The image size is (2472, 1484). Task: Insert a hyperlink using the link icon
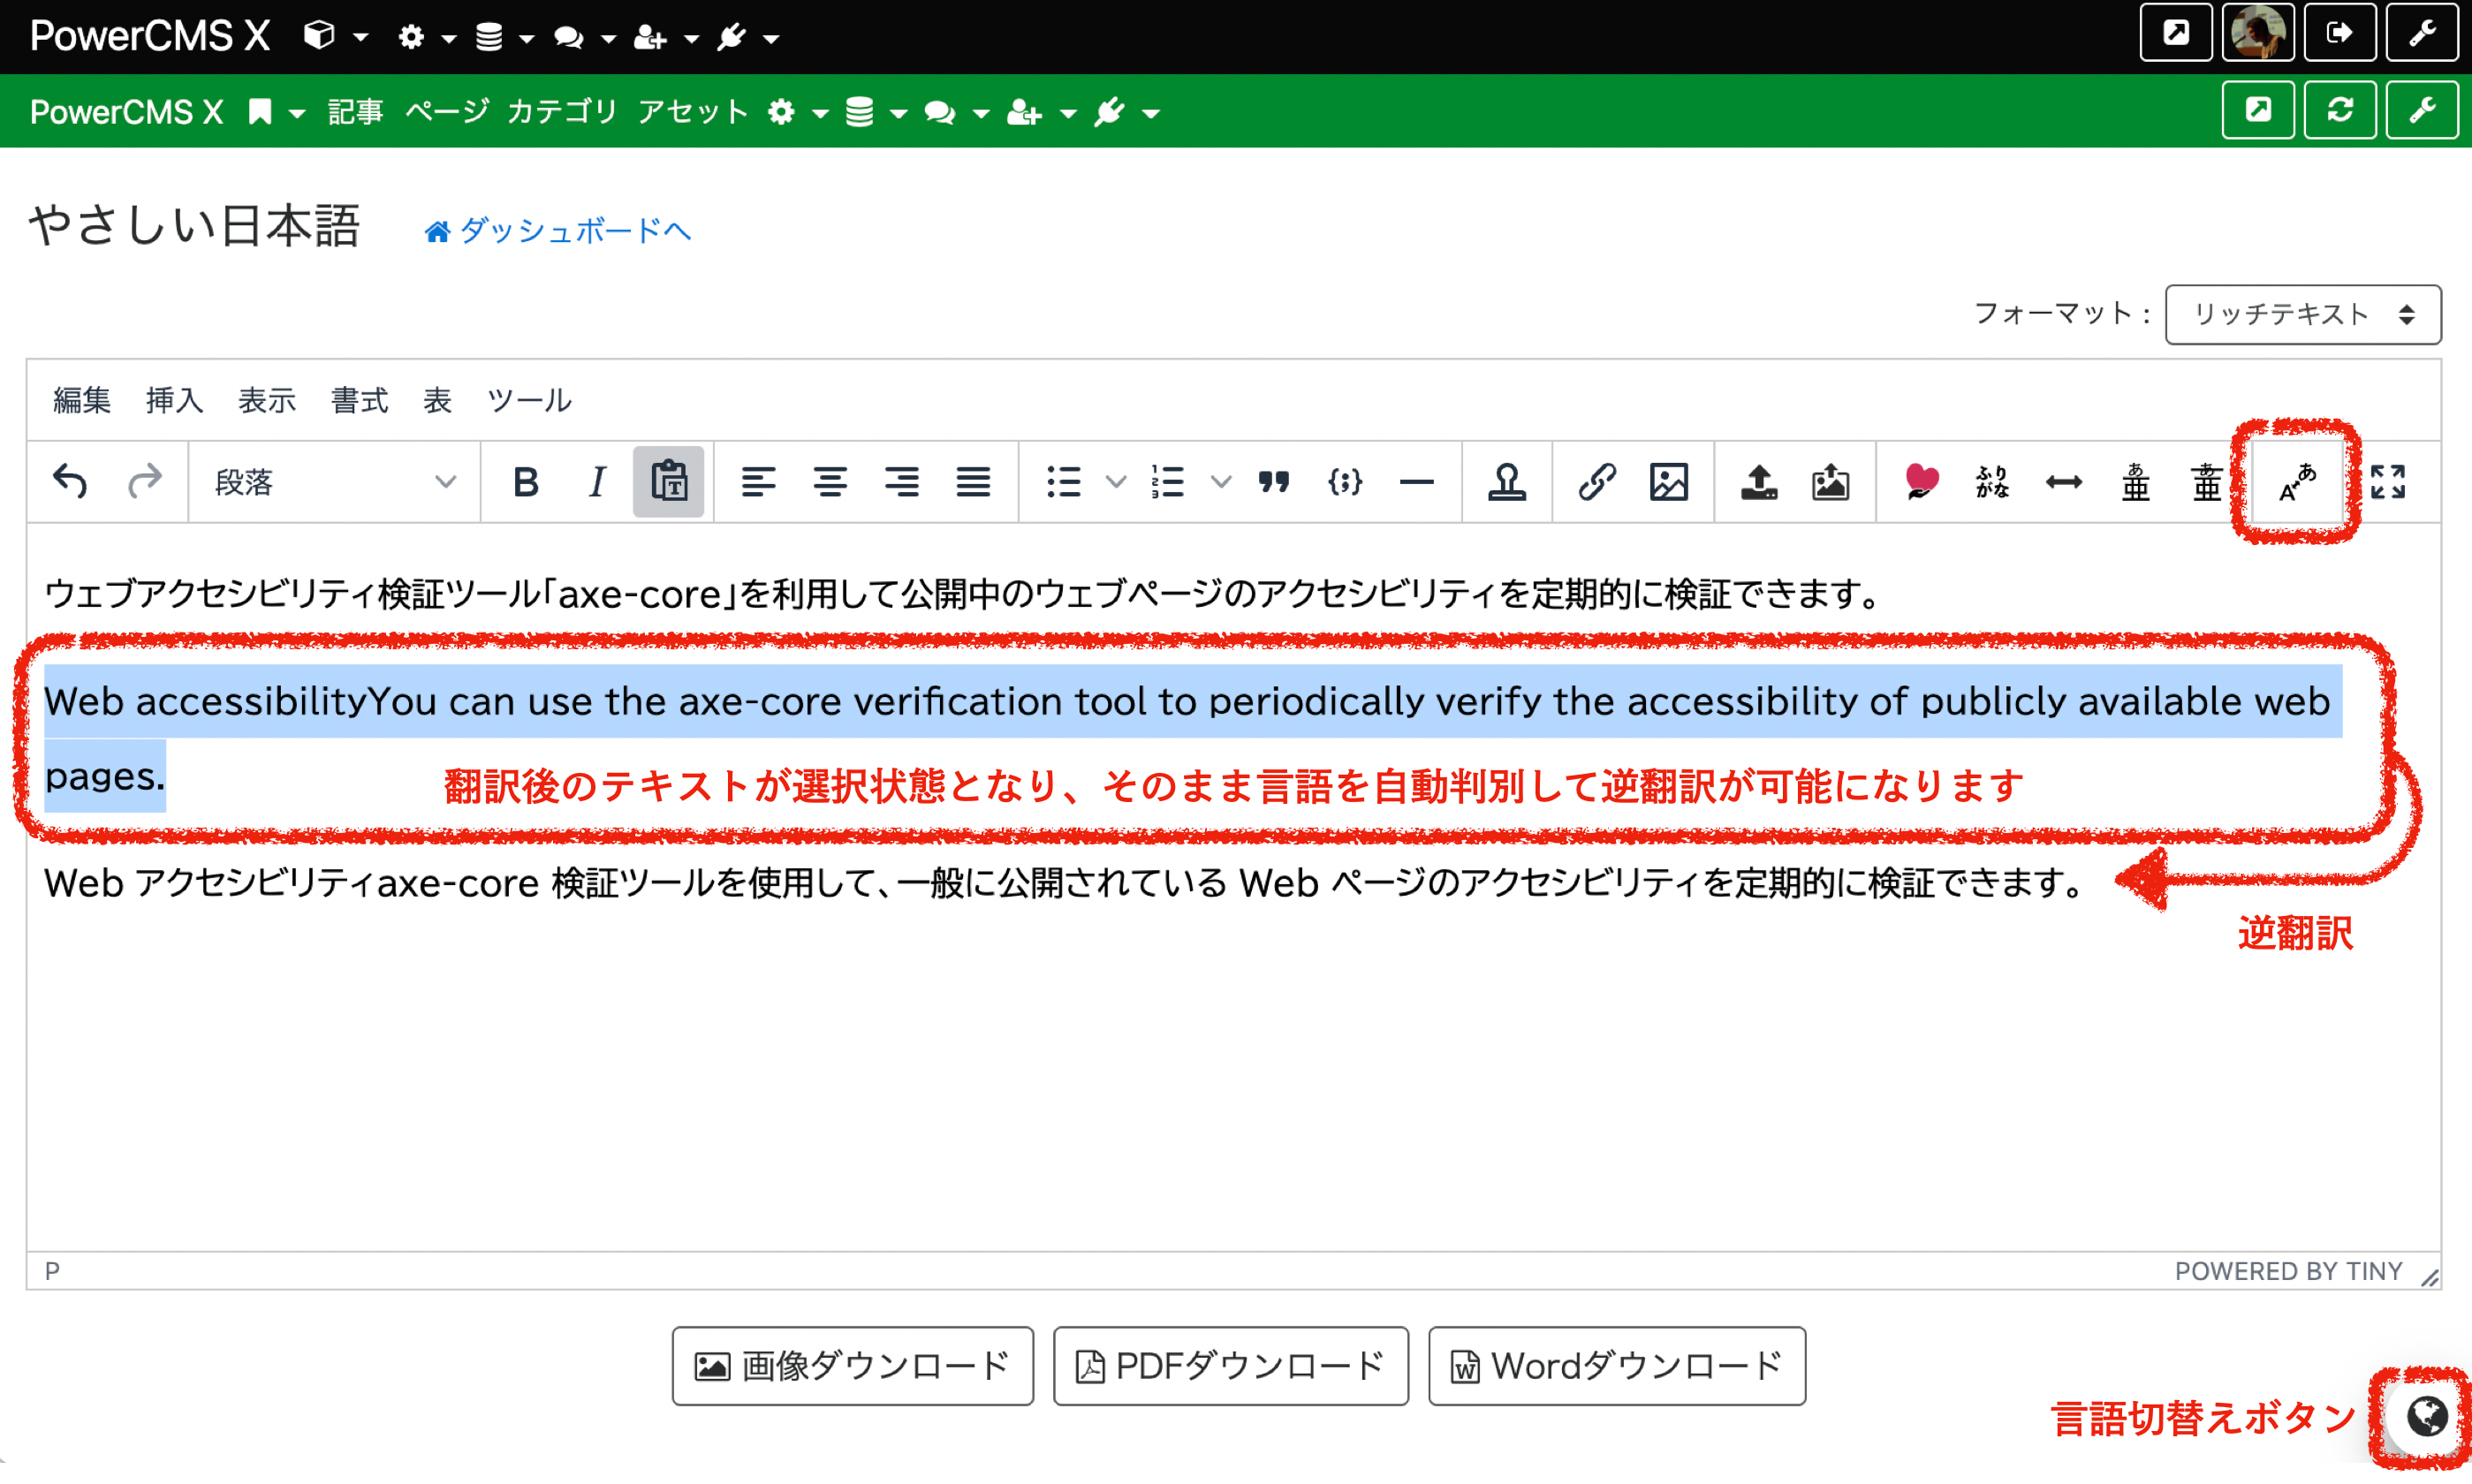(x=1595, y=481)
